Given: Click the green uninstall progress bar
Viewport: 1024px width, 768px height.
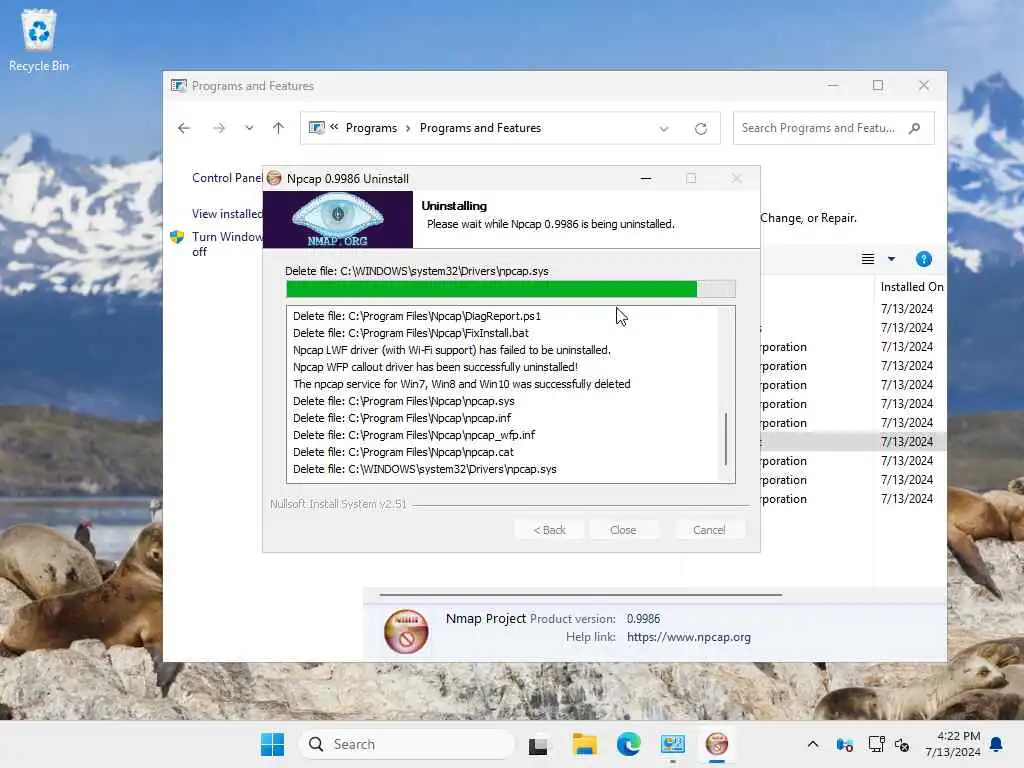Looking at the screenshot, I should (x=511, y=289).
